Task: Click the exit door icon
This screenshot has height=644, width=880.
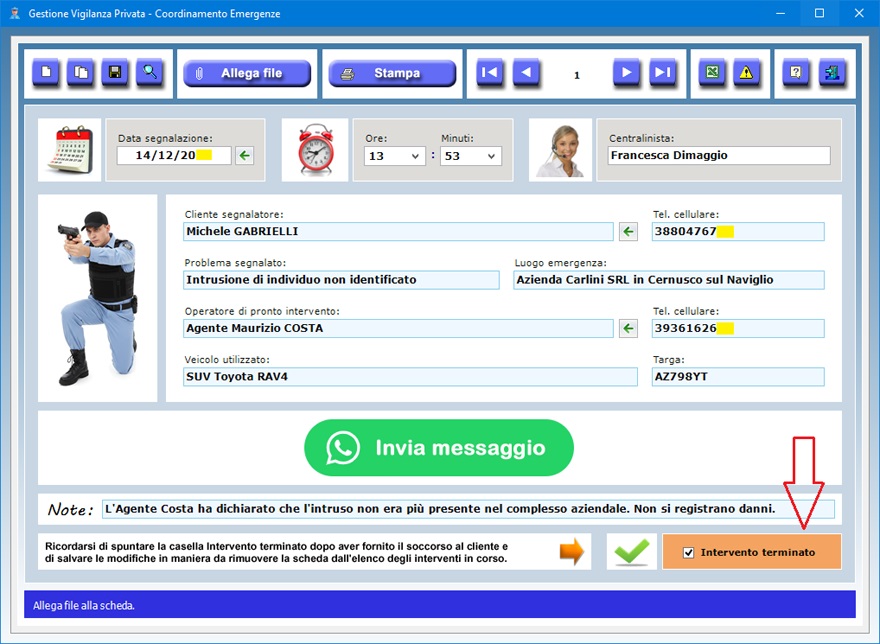Action: pos(832,73)
